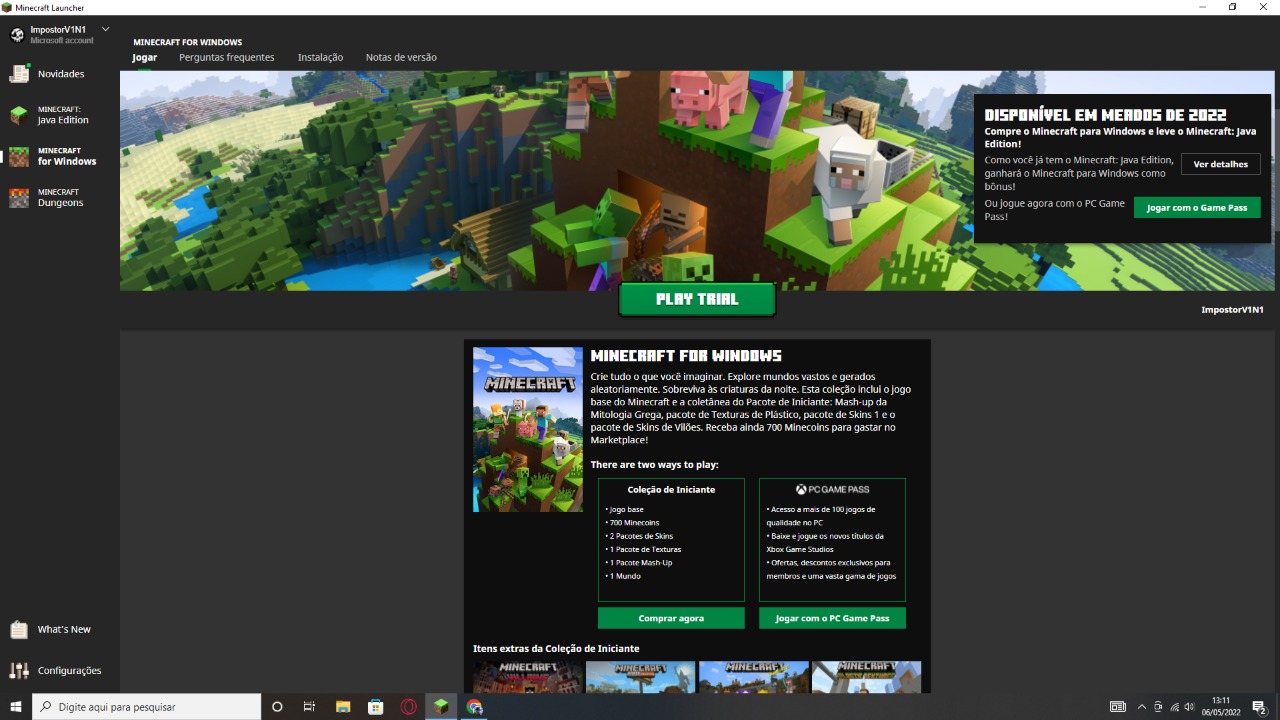1280x720 pixels.
Task: Switch to the Perguntas frequentes tab
Action: tap(227, 58)
